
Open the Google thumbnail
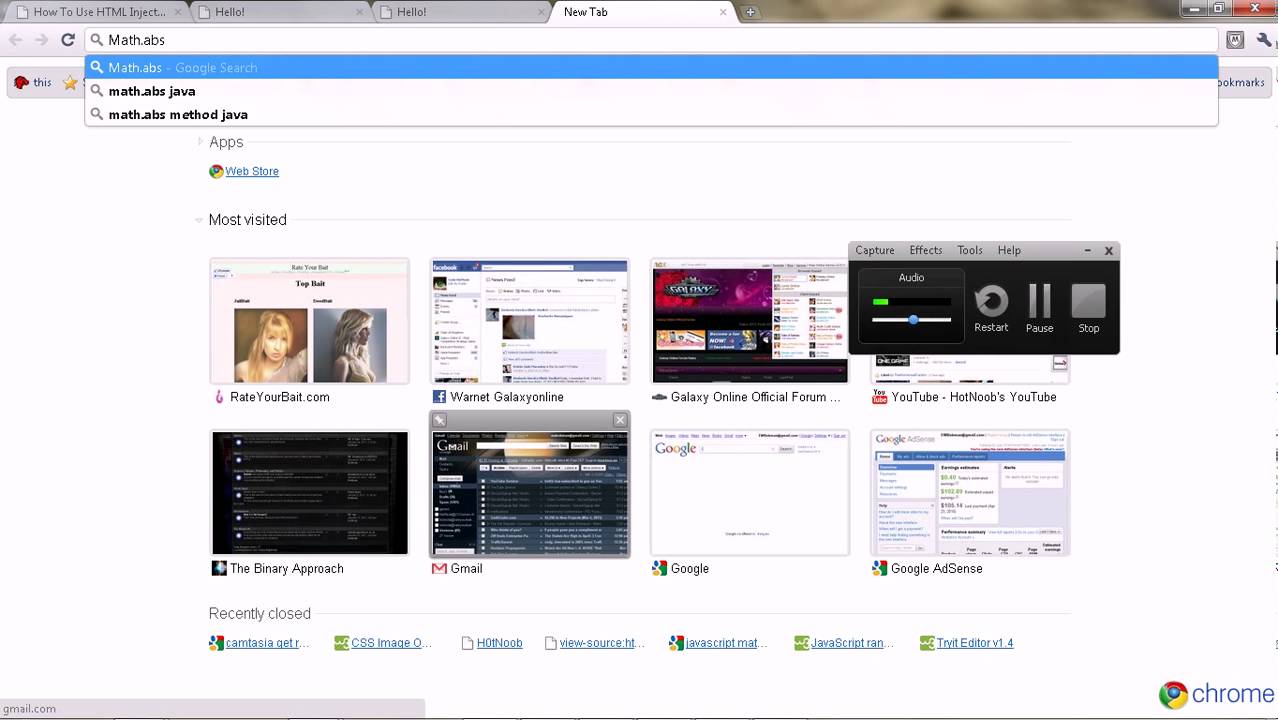(750, 492)
